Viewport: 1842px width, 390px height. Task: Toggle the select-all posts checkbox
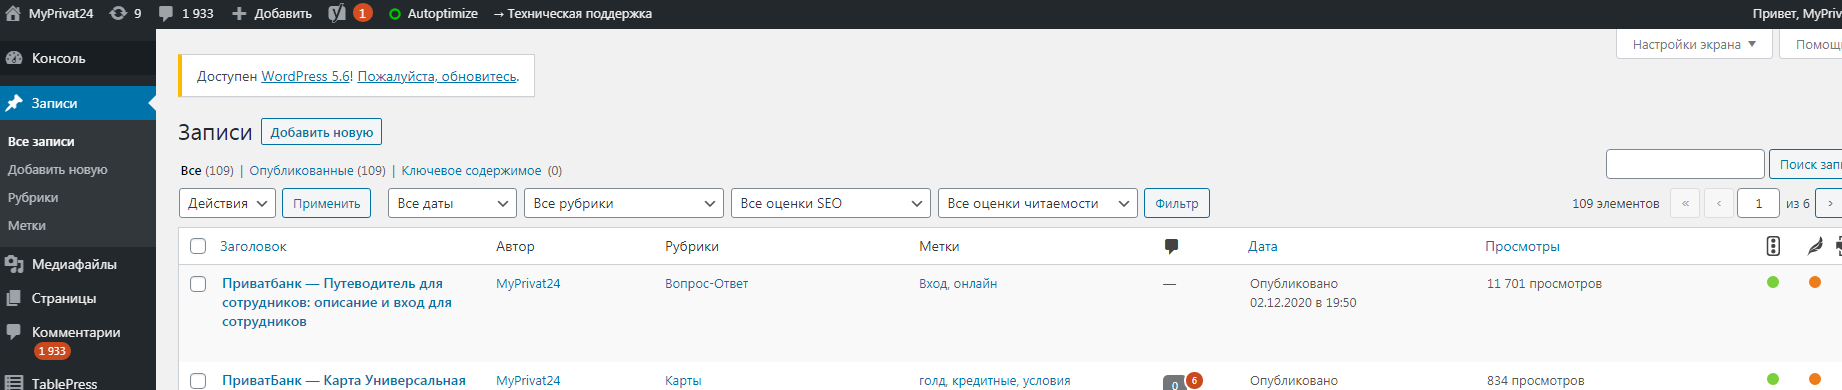pyautogui.click(x=198, y=246)
